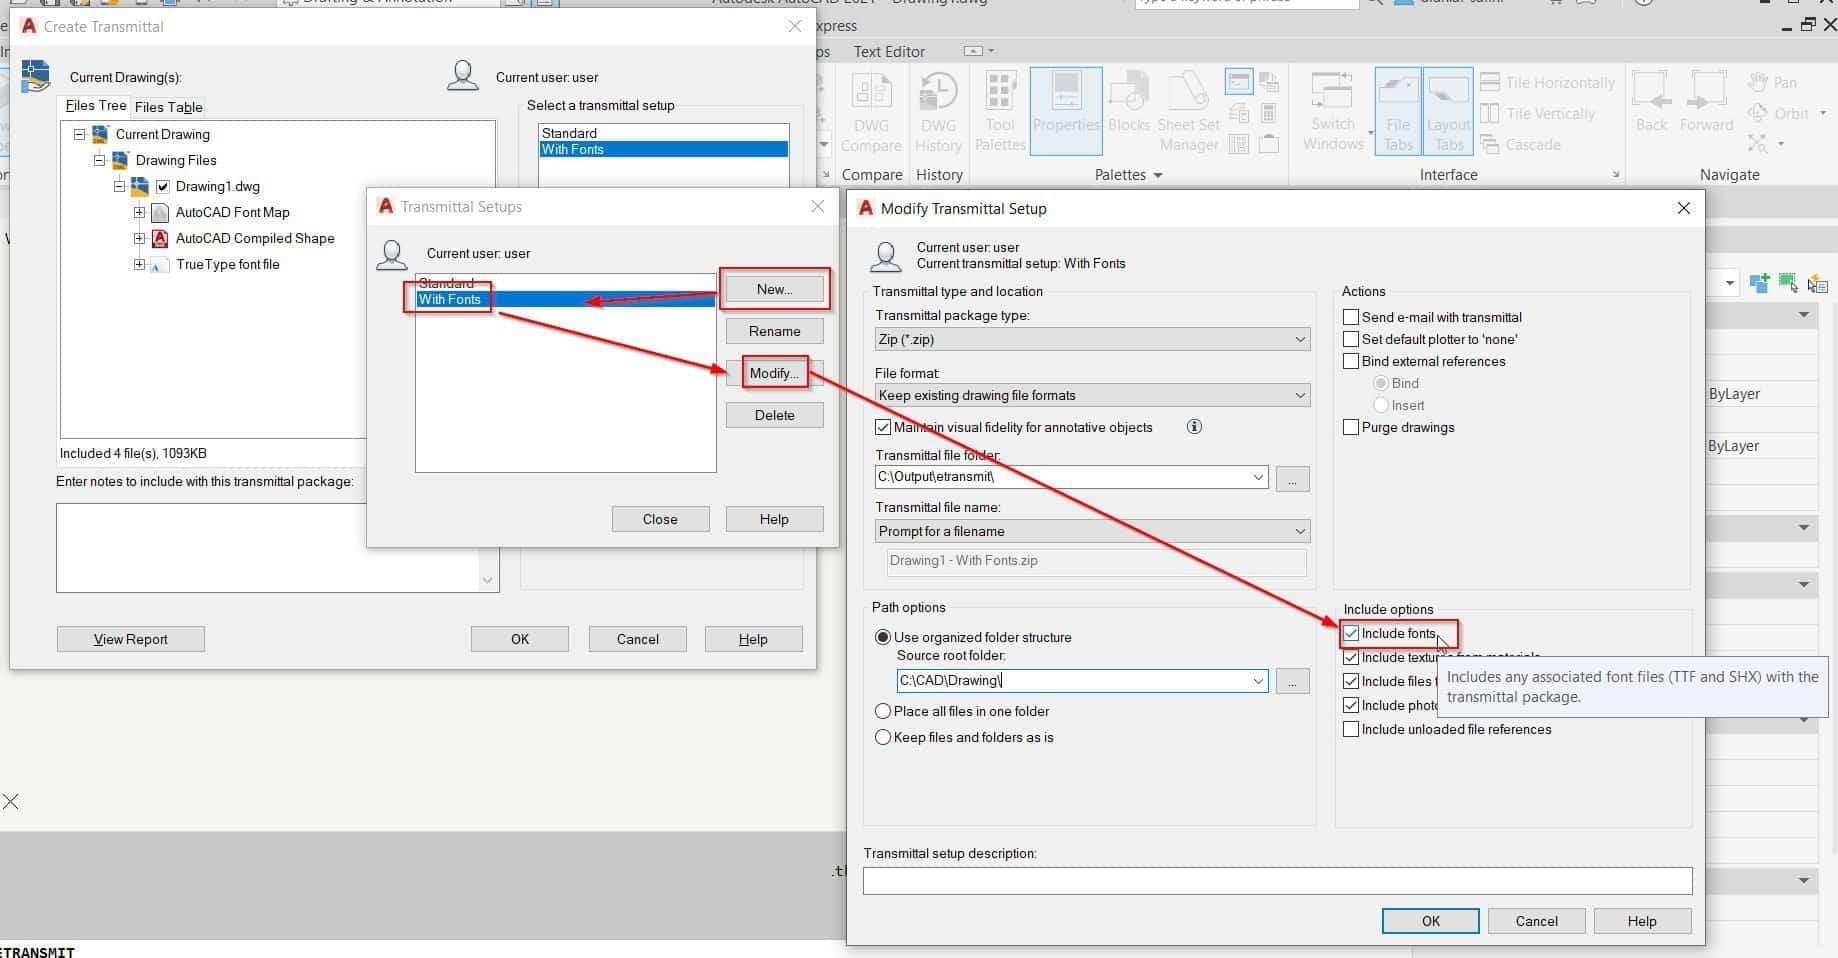Switch to the Files Table tab
The image size is (1838, 958).
pos(168,107)
